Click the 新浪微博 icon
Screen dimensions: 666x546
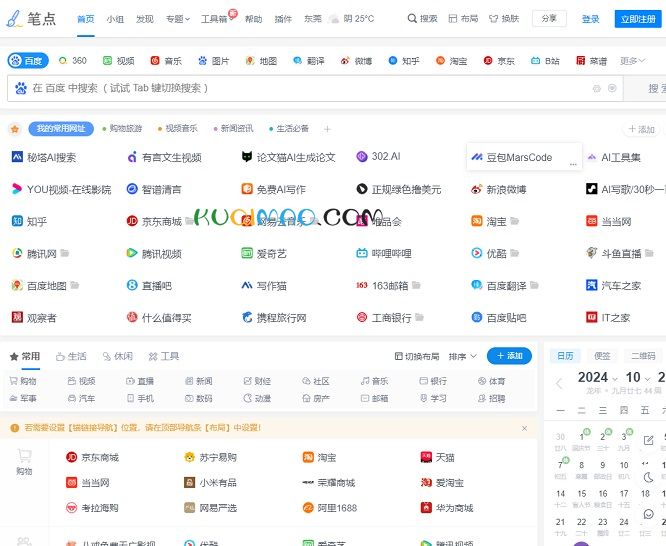477,190
